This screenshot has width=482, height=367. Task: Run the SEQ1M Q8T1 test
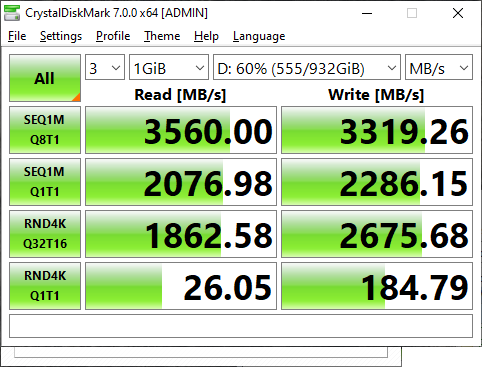[45, 130]
